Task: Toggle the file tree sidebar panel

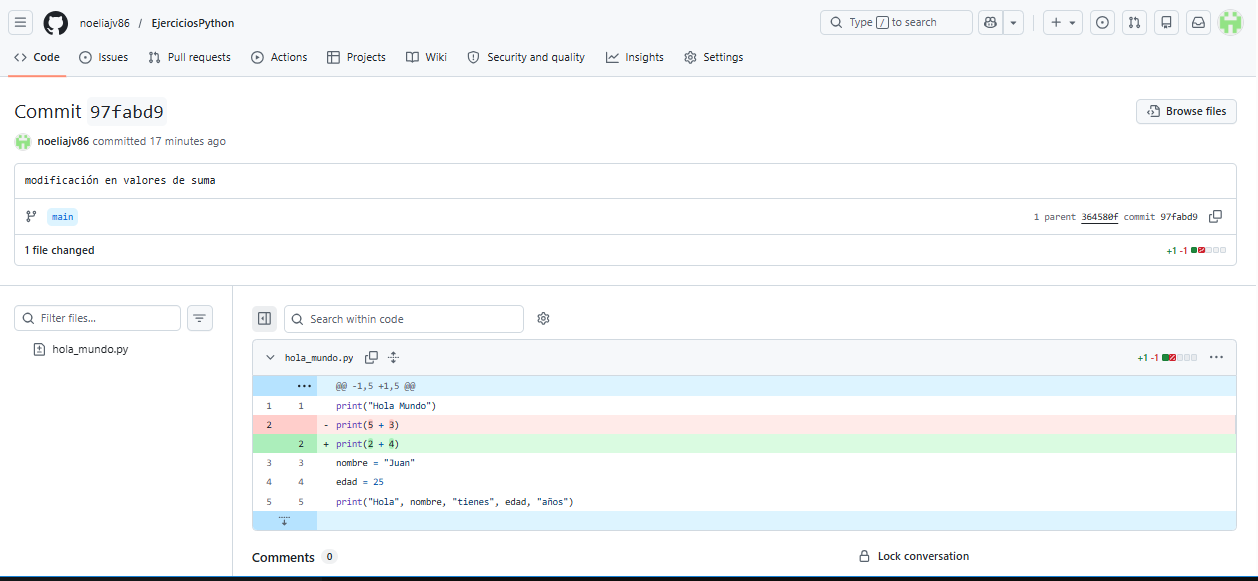Action: coord(264,318)
